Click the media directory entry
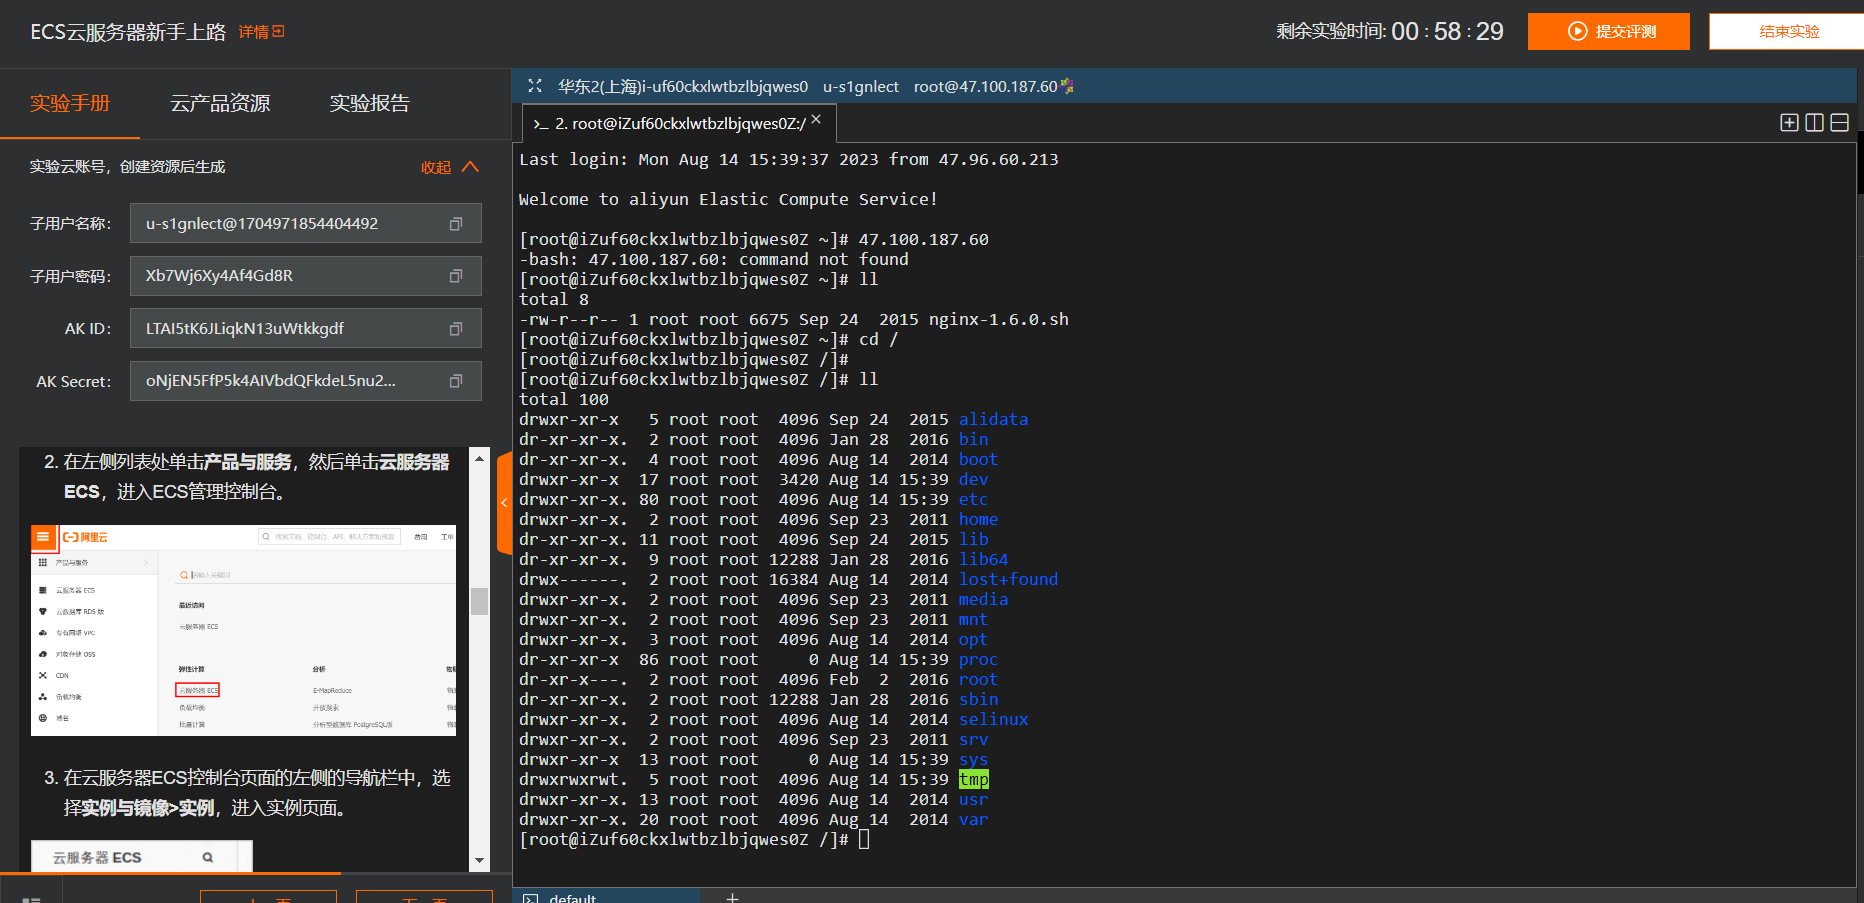This screenshot has height=903, width=1864. (x=983, y=600)
